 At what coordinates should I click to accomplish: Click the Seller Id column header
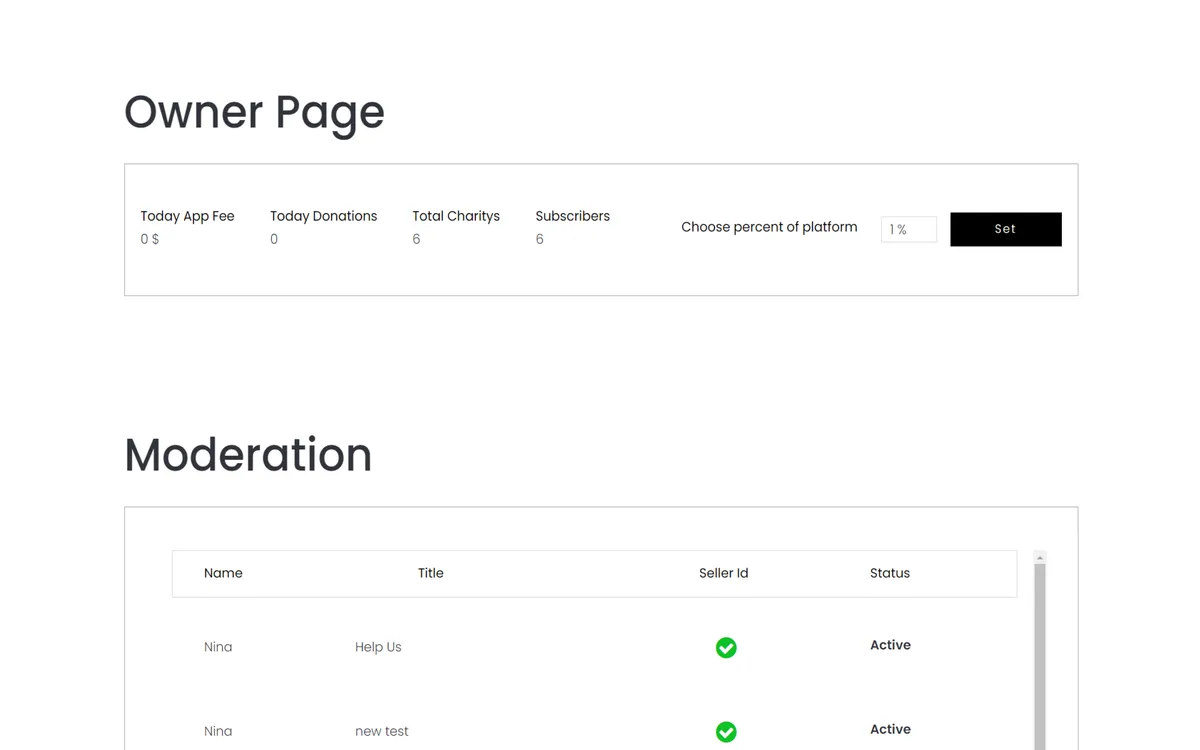(724, 573)
